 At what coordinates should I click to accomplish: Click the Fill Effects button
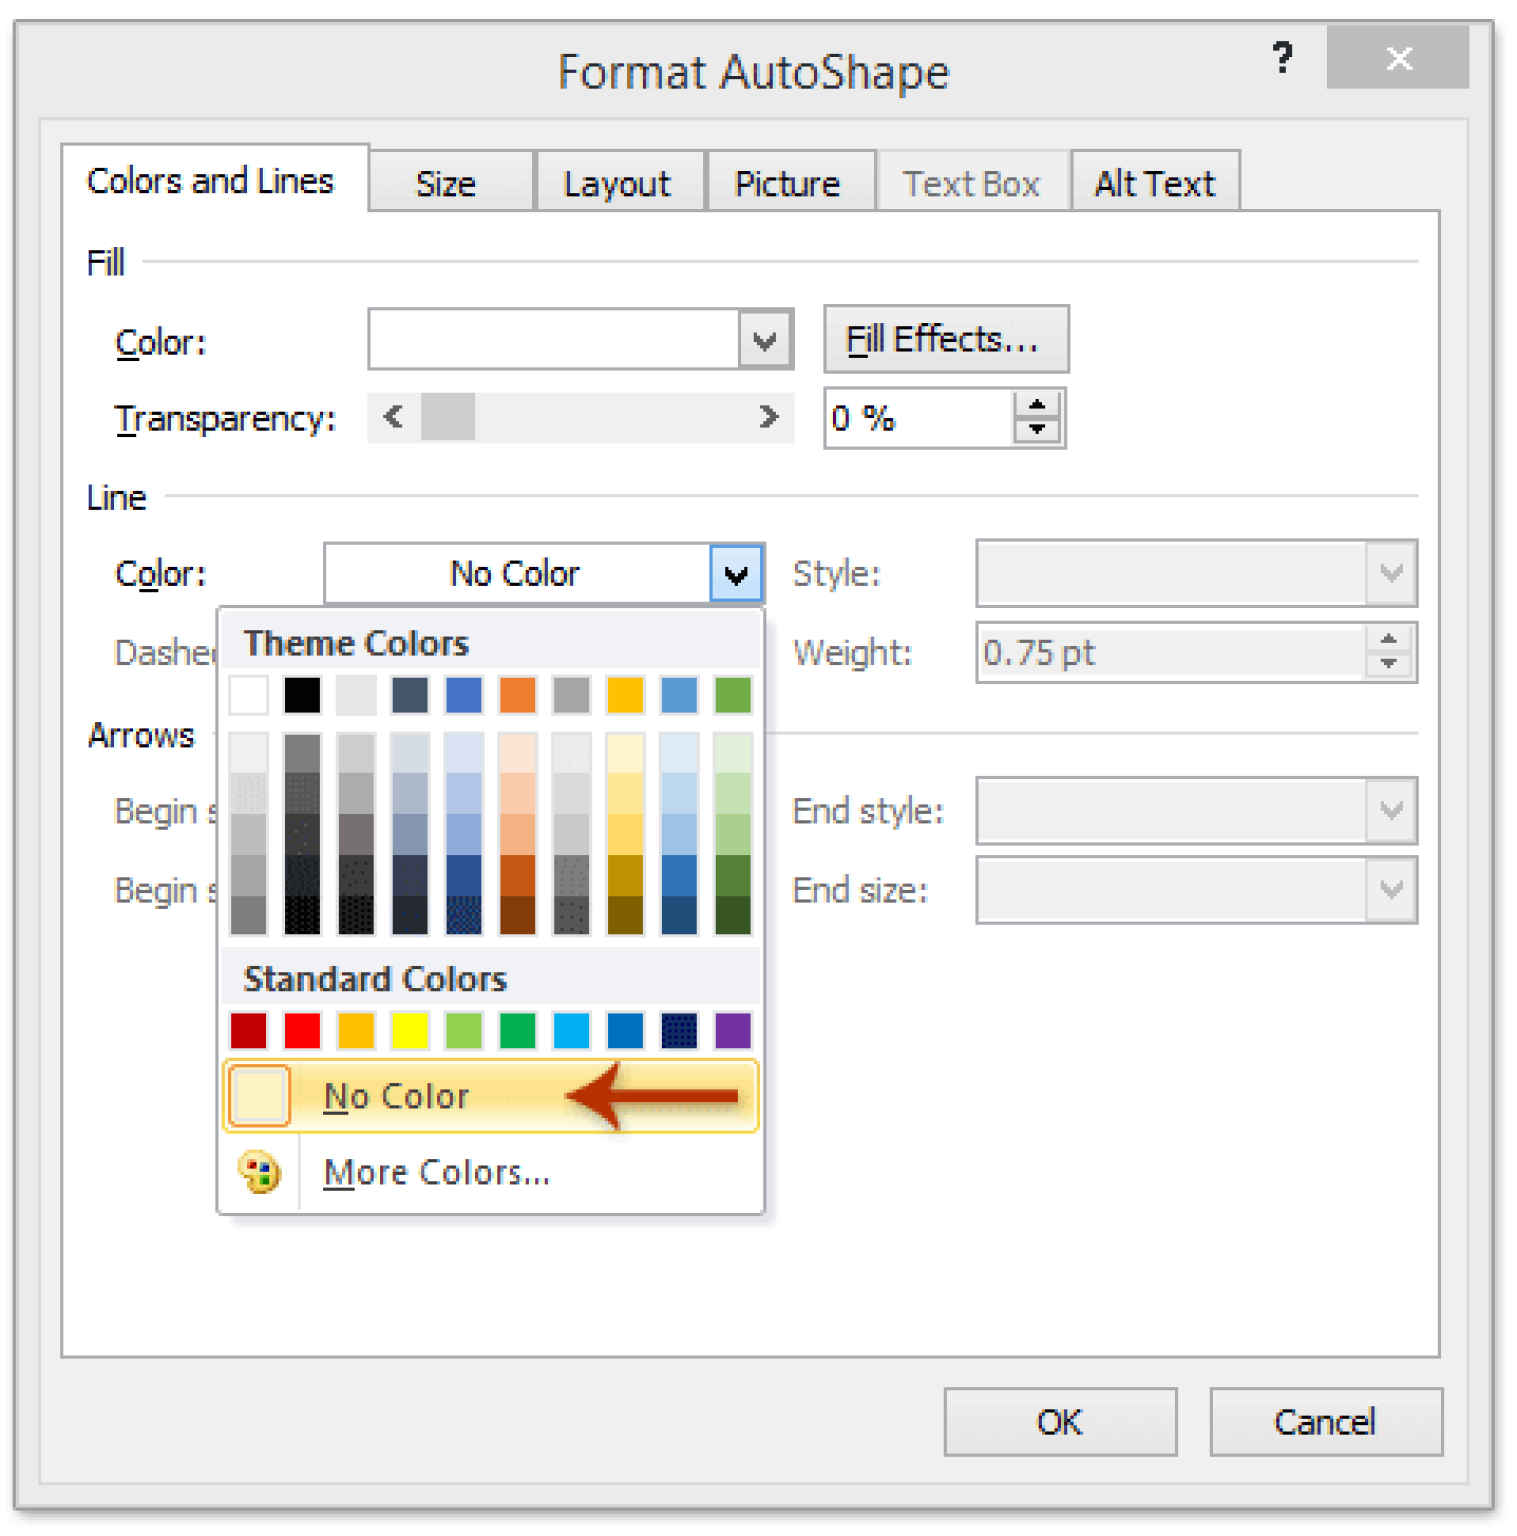(944, 338)
